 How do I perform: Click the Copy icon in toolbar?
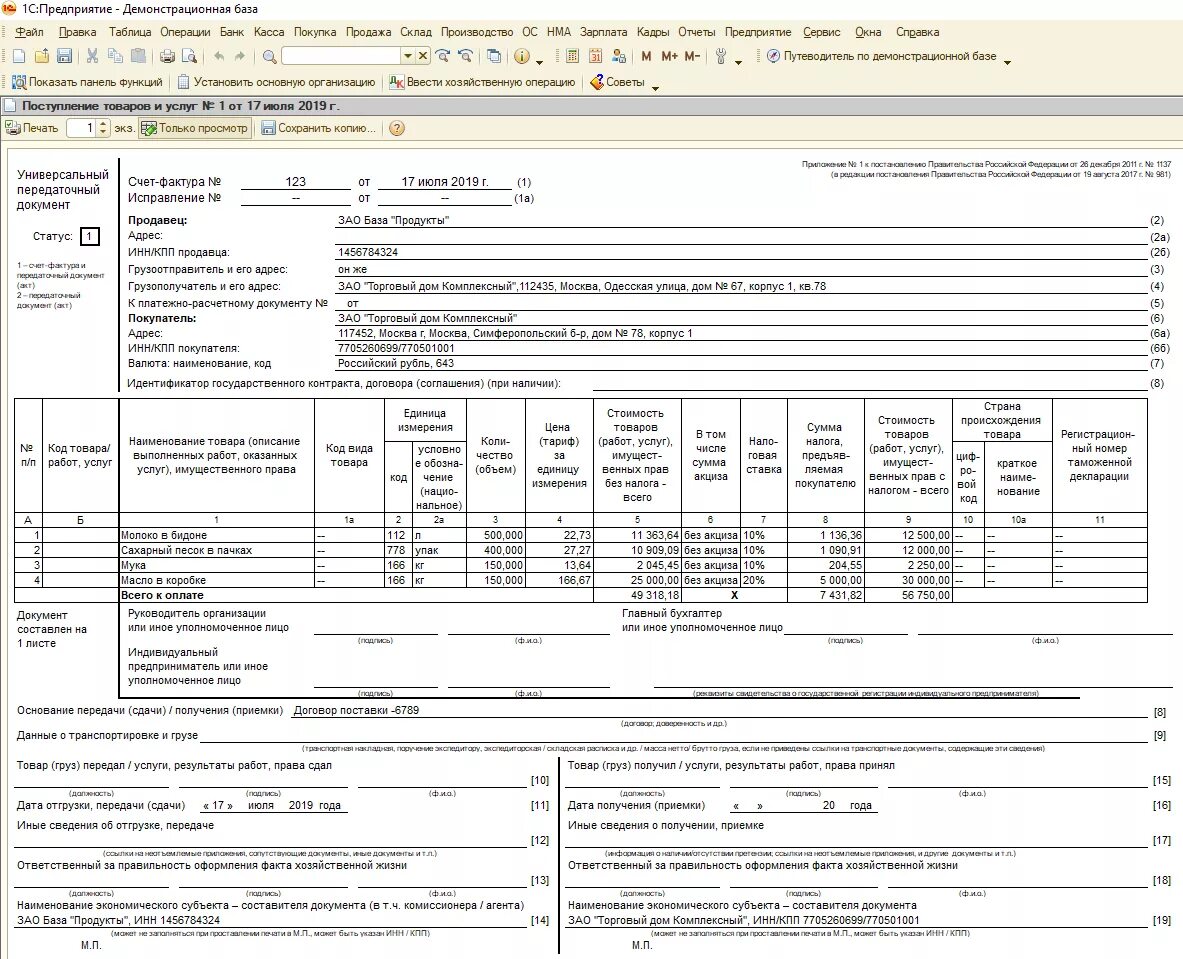[x=115, y=56]
